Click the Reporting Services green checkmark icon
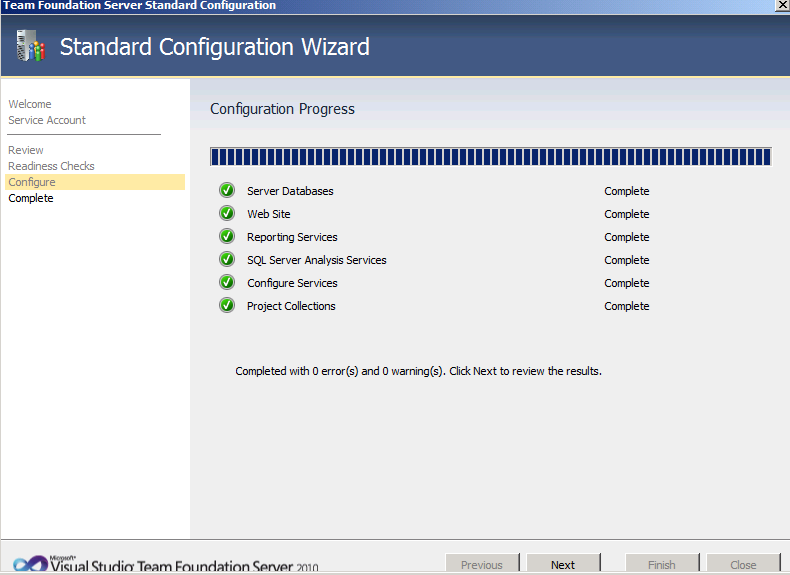 227,236
